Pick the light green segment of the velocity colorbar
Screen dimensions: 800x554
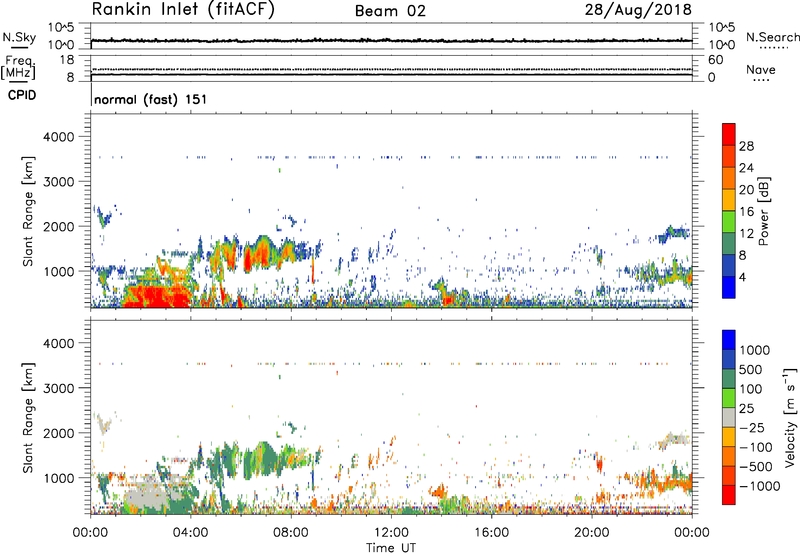(729, 398)
